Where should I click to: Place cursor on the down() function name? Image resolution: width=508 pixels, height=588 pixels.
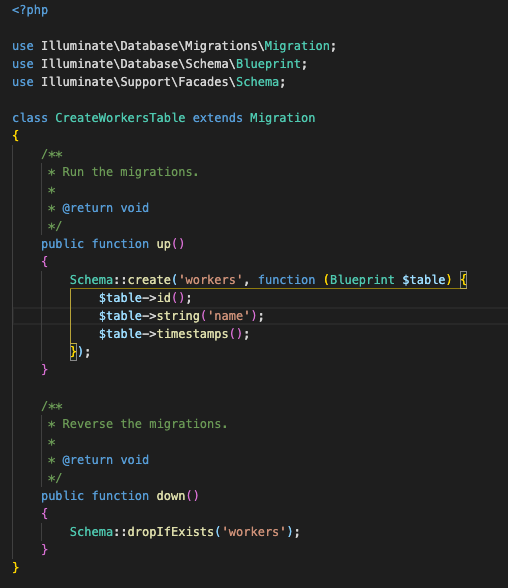[171, 496]
